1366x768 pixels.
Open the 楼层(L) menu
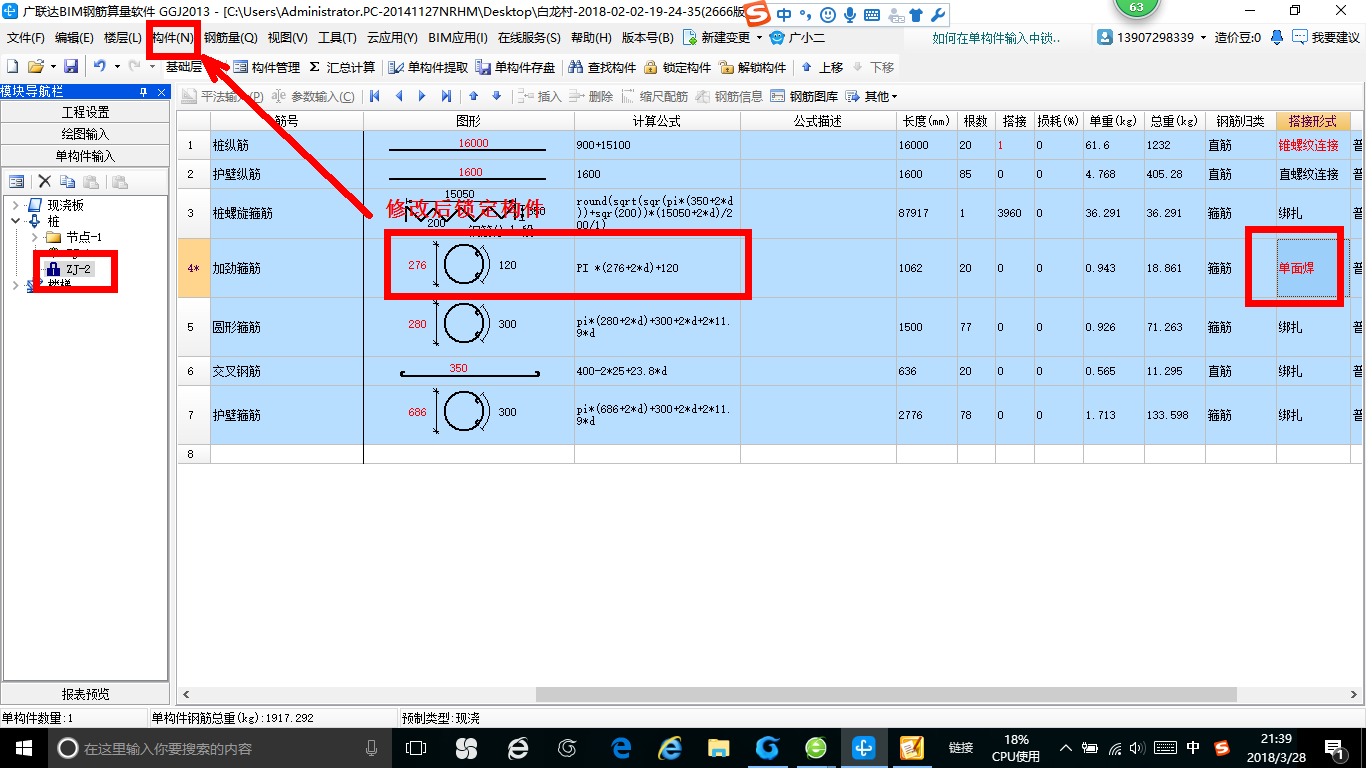coord(122,38)
